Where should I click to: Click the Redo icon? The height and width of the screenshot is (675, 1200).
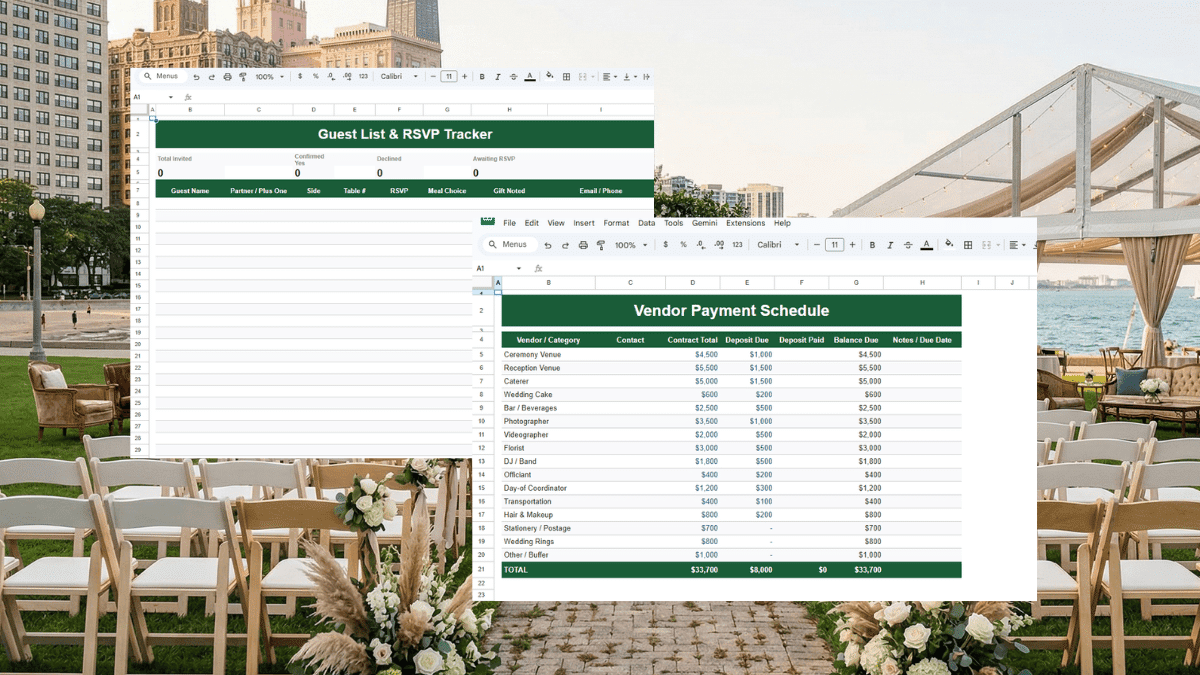point(565,244)
